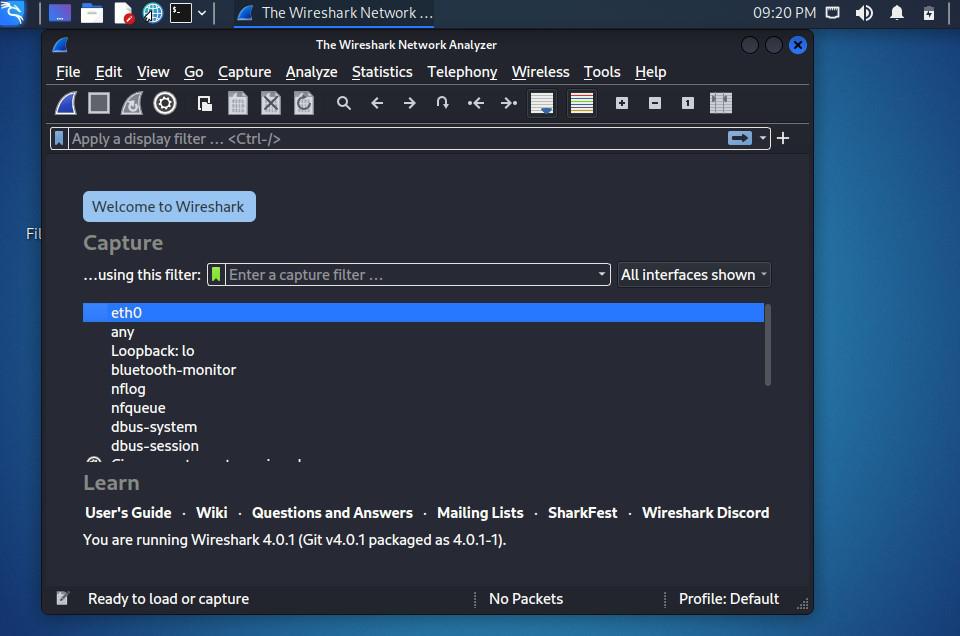Select the dbus-system interface
Viewport: 960px width, 636px height.
[423, 427]
